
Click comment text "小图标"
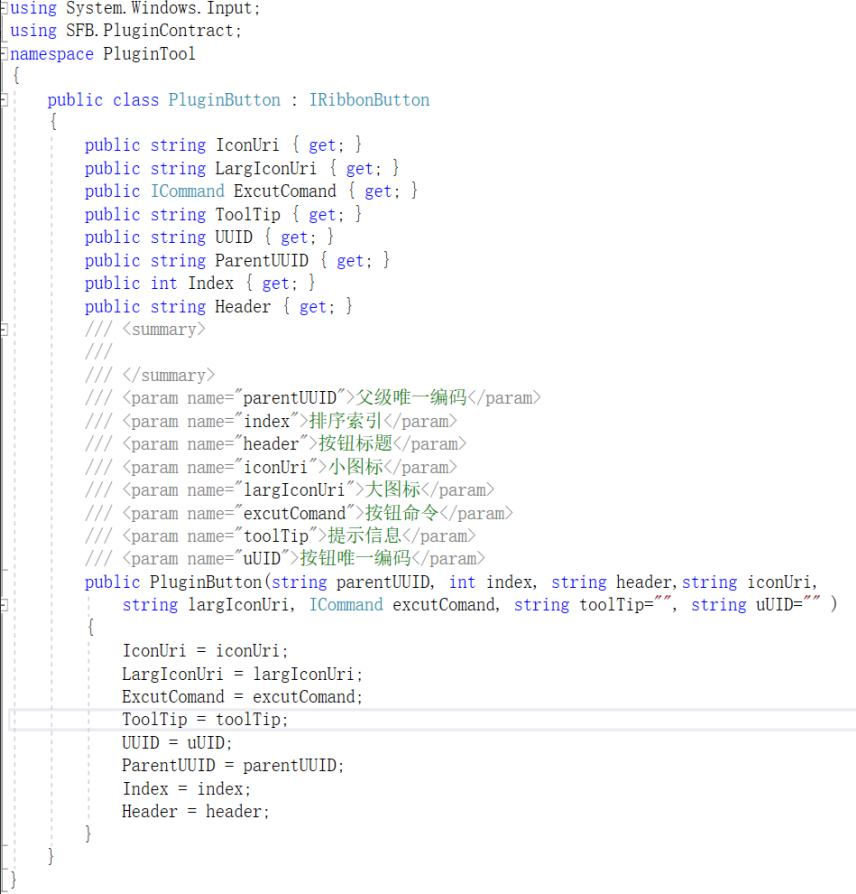pos(355,467)
